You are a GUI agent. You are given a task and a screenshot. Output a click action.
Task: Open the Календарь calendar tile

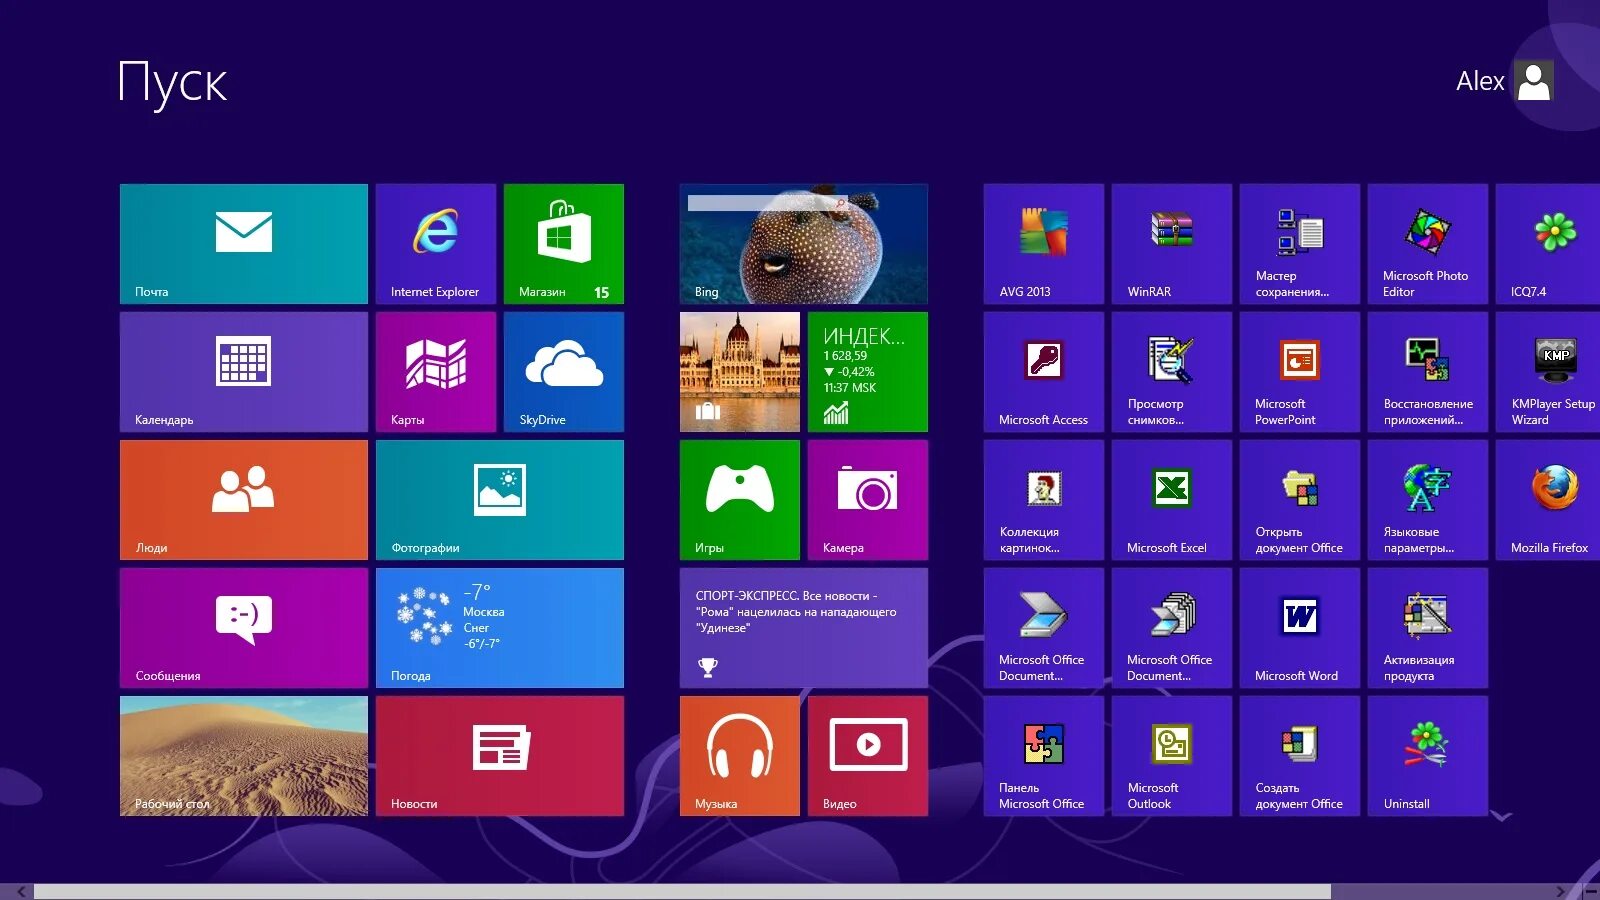(244, 372)
